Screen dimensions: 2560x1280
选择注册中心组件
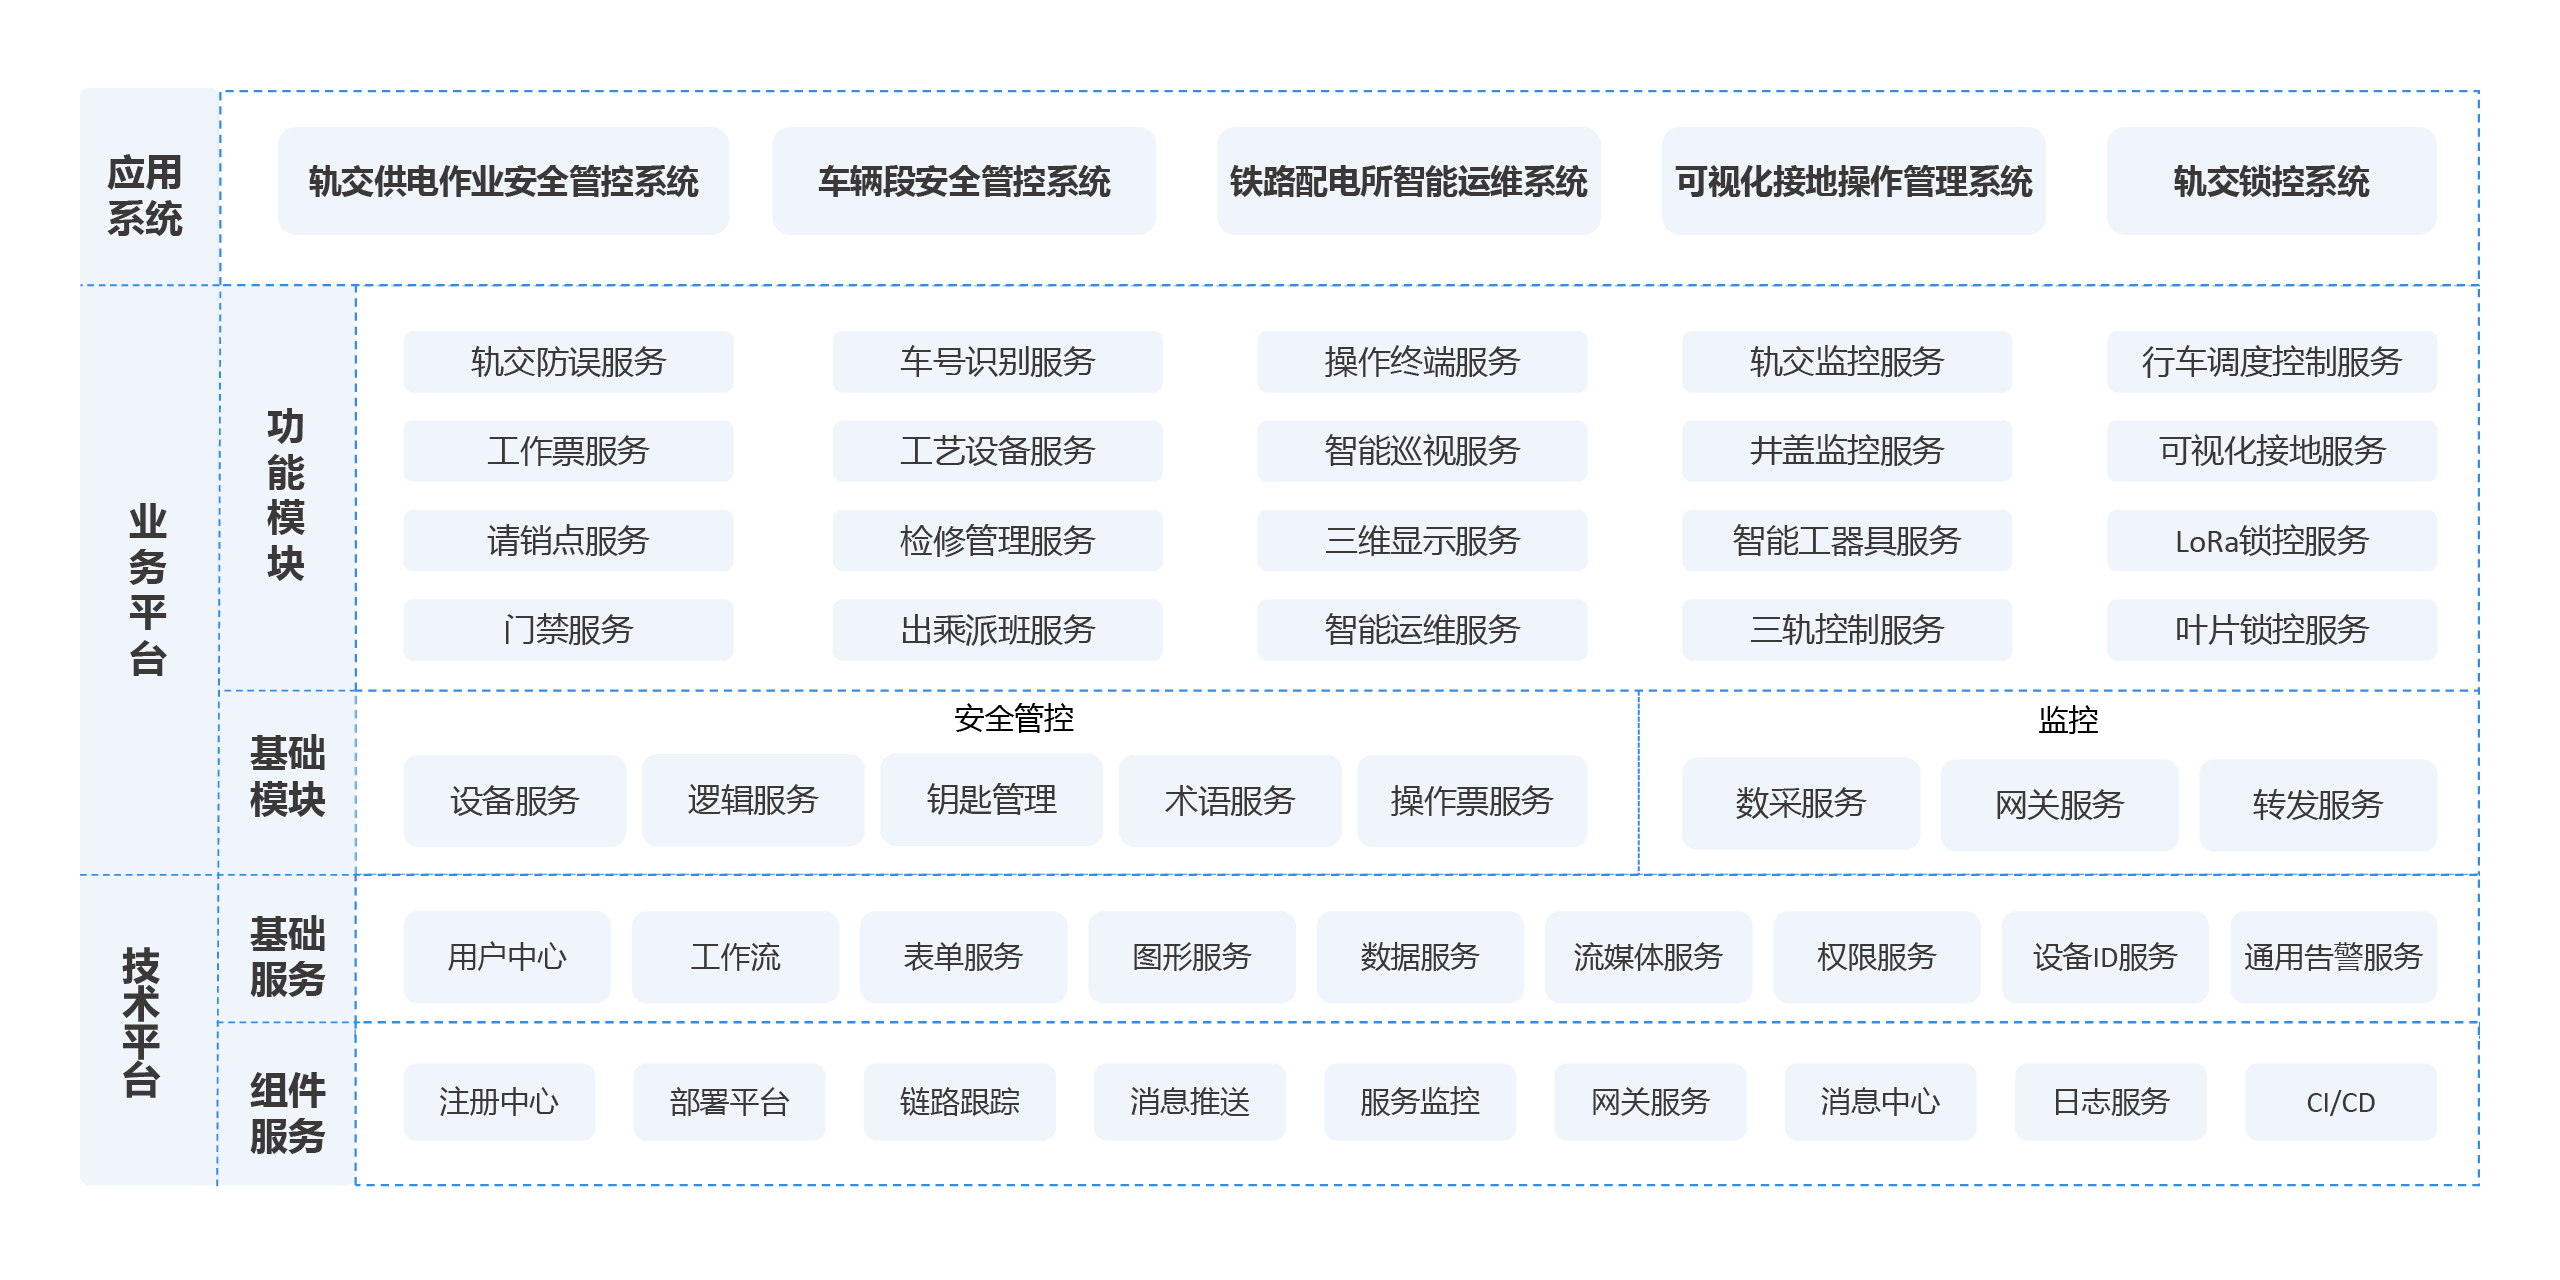498,1103
